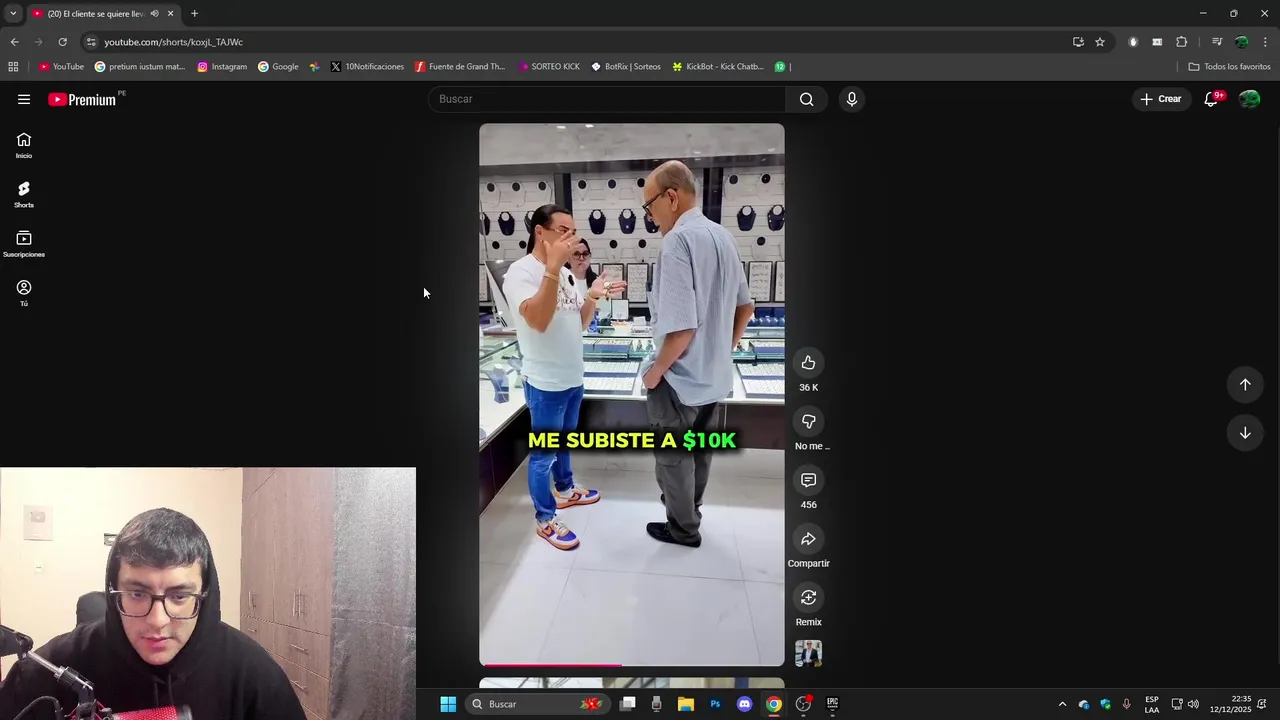
Task: Dislike the short (No me gusta)
Action: (808, 422)
